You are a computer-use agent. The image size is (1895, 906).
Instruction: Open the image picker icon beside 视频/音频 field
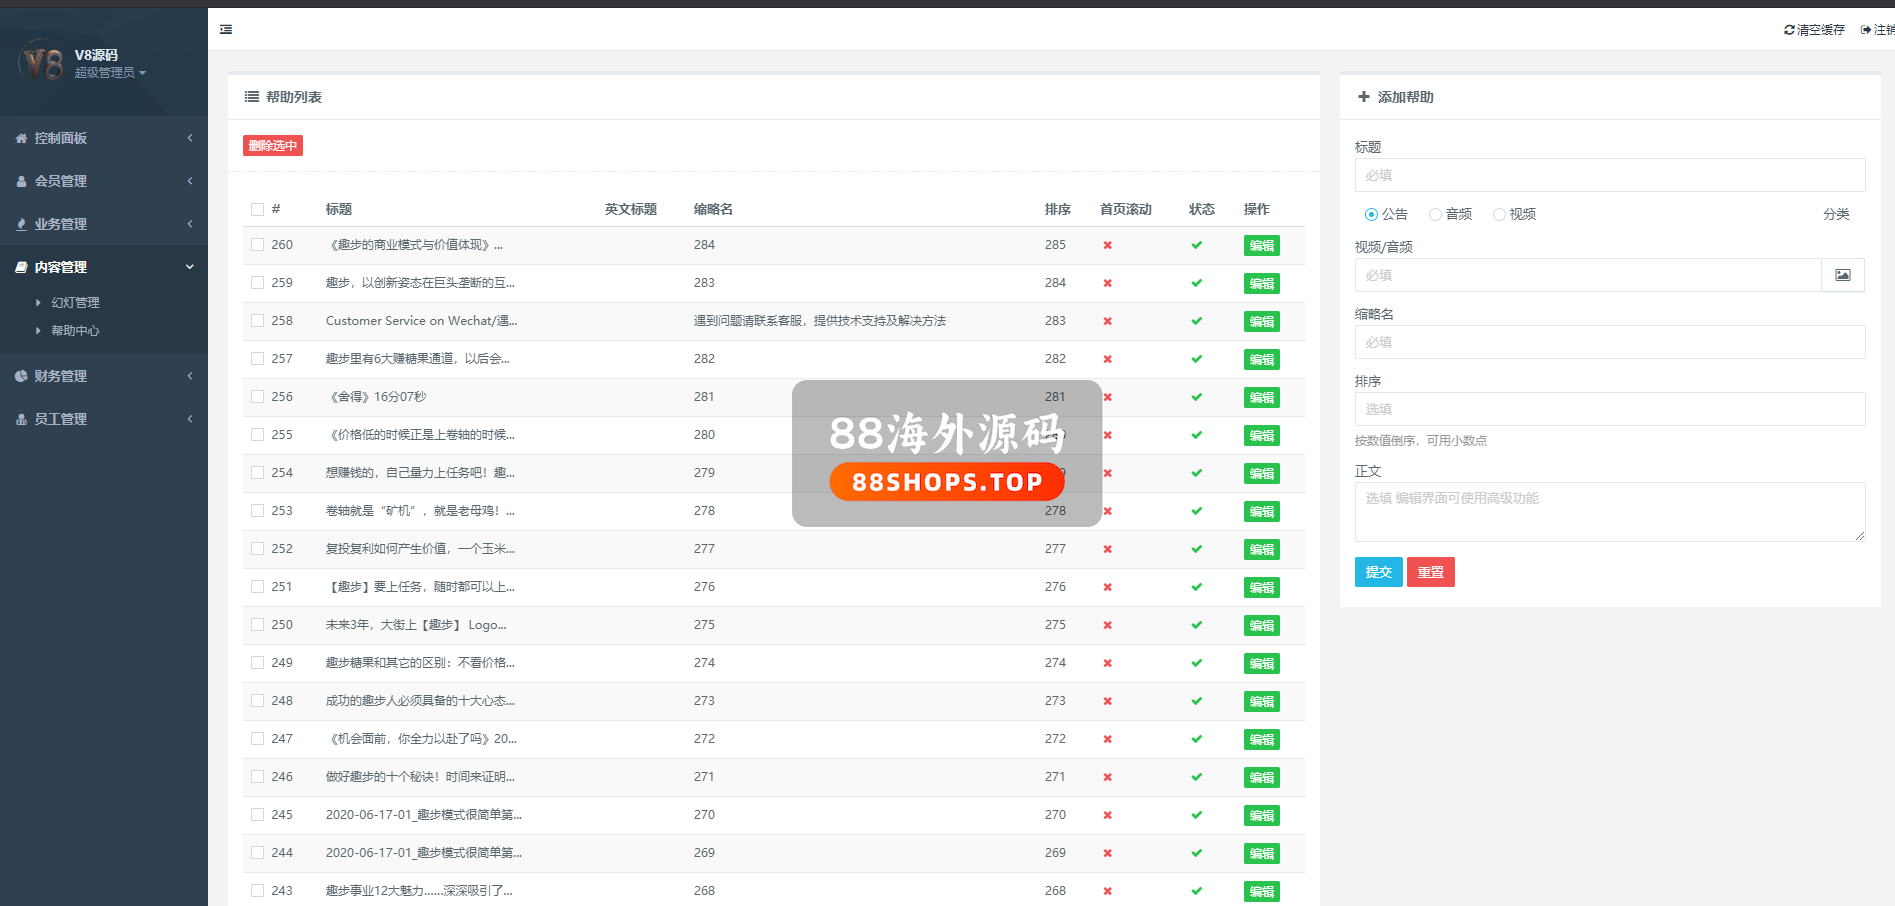1842,275
